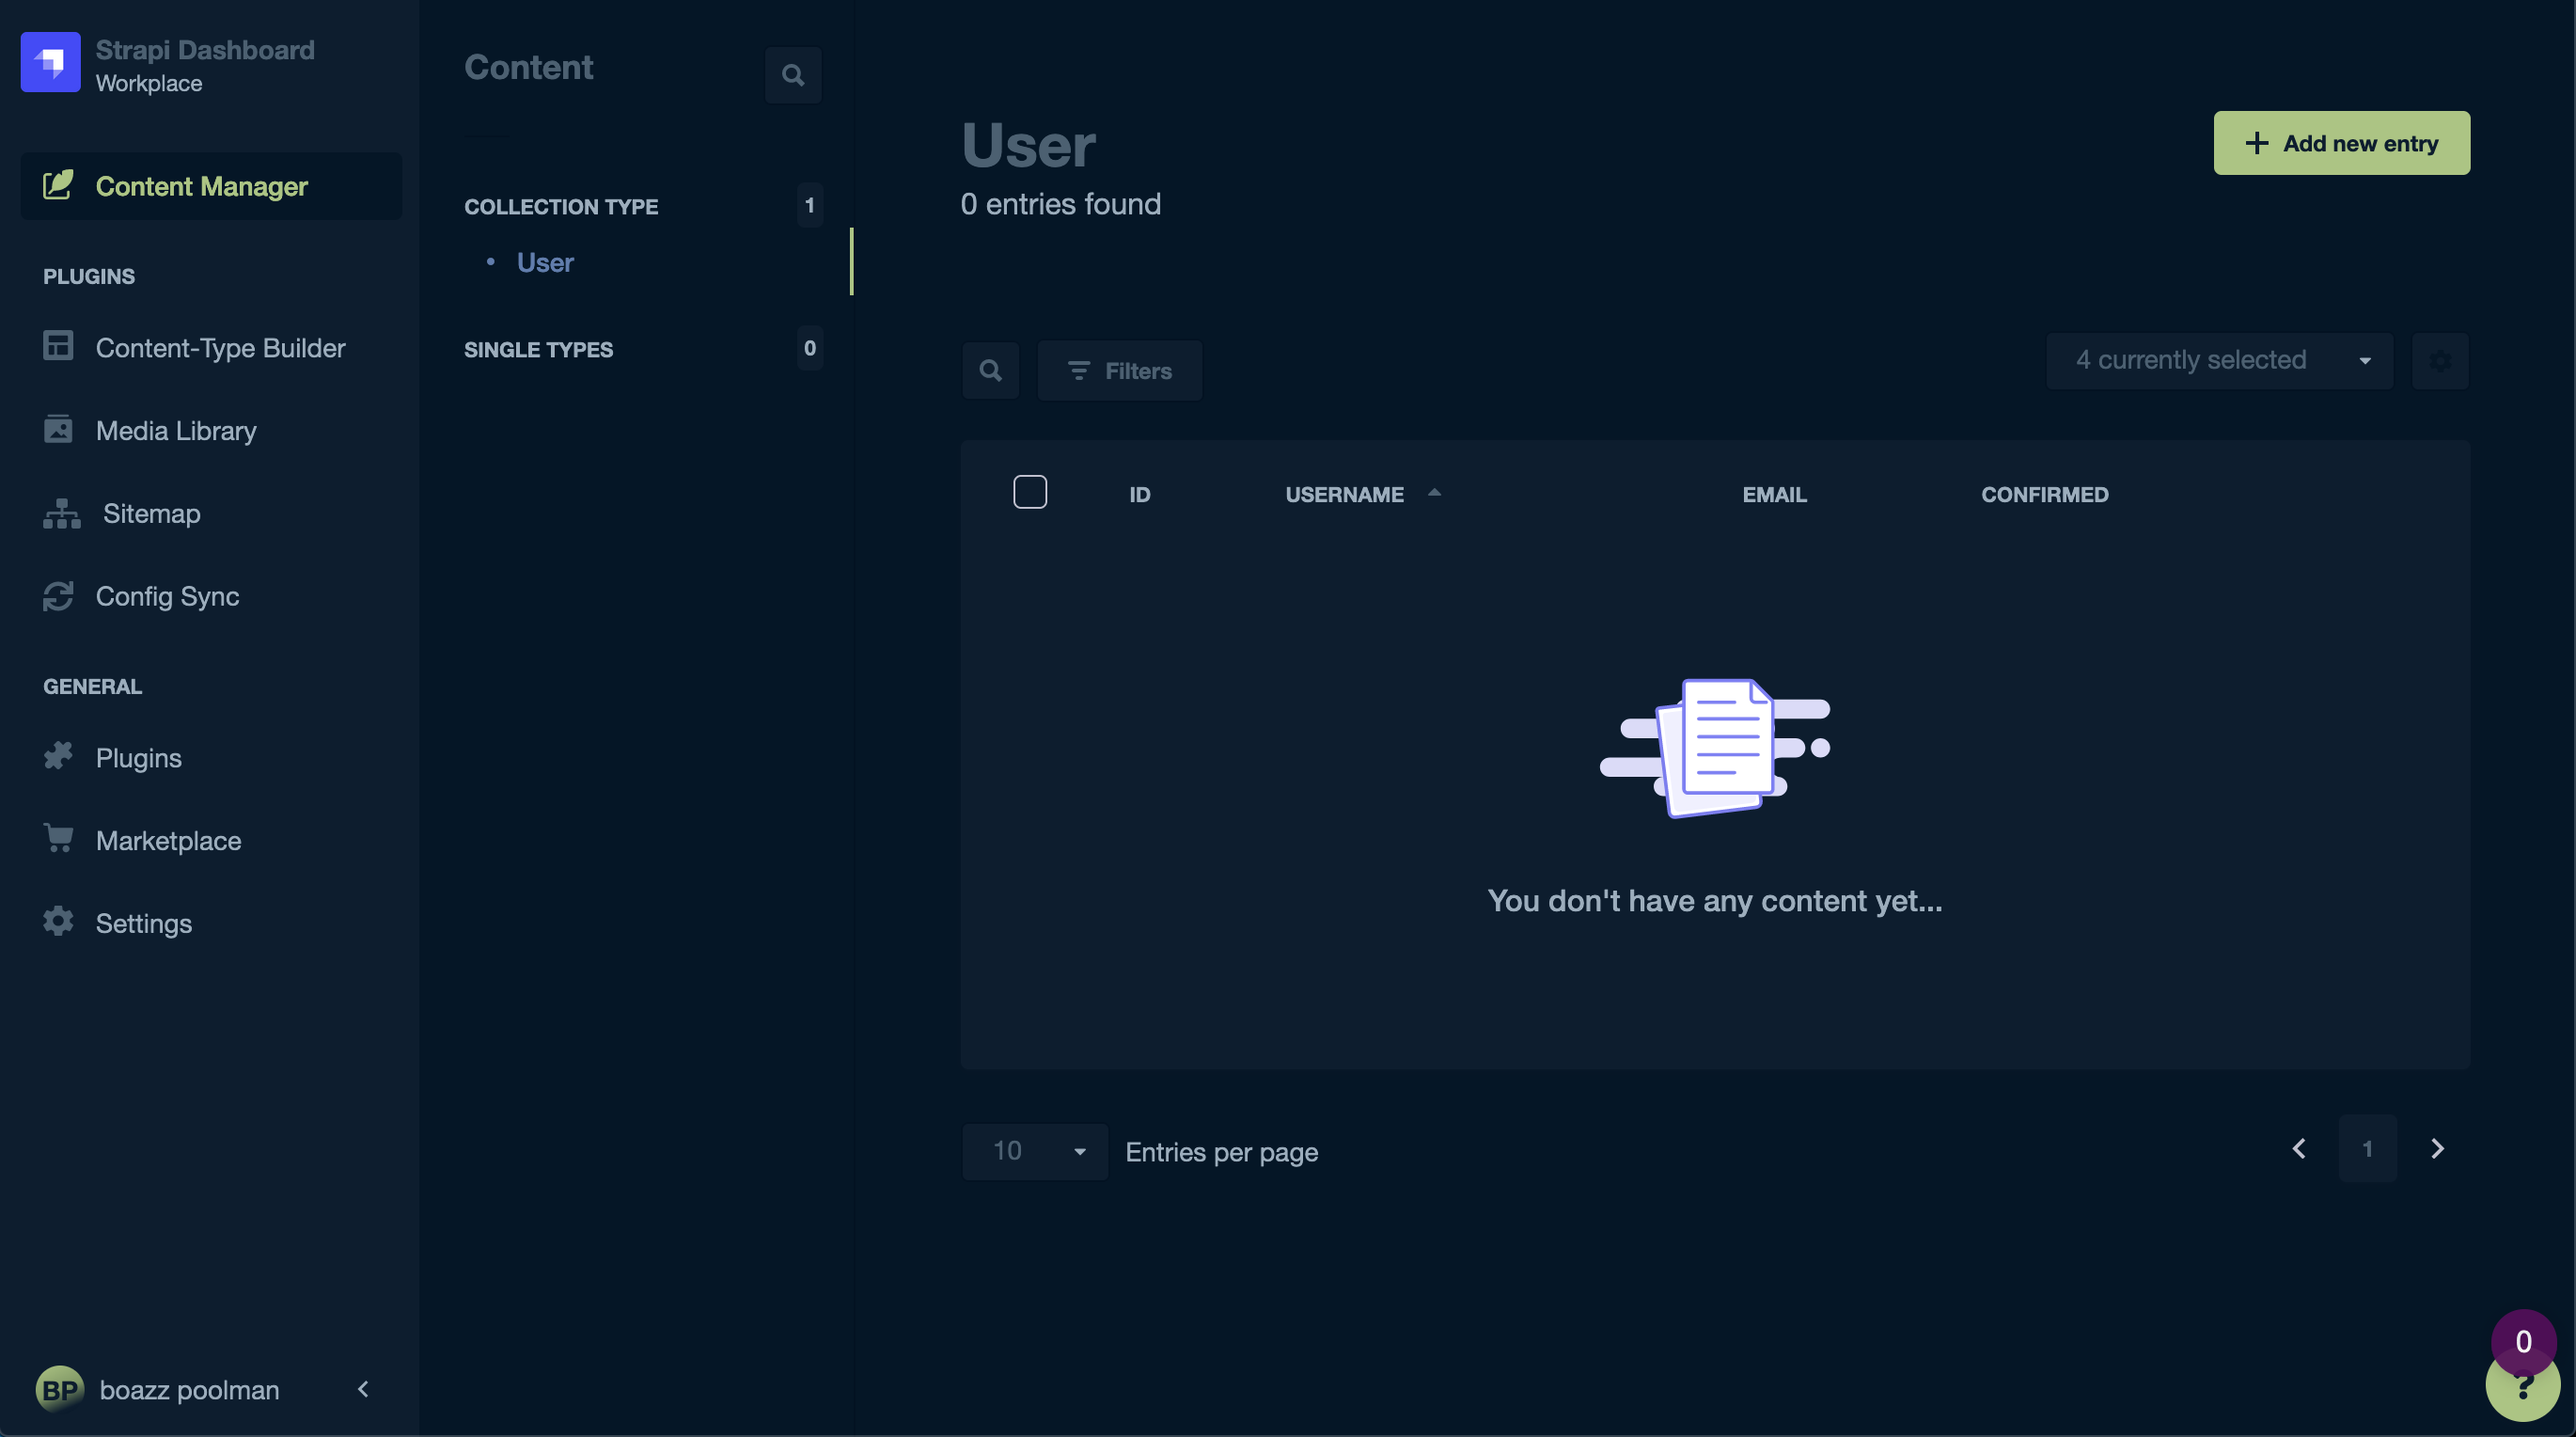Click the Marketplace cart icon

click(x=59, y=838)
